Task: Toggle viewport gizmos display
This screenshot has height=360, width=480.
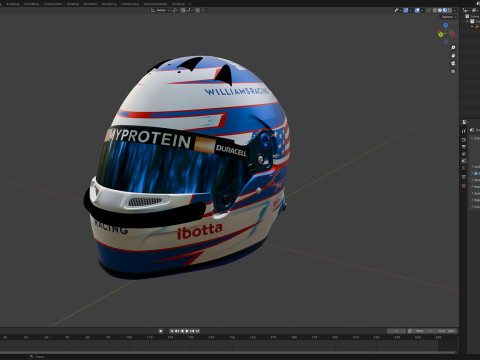Action: click(406, 10)
